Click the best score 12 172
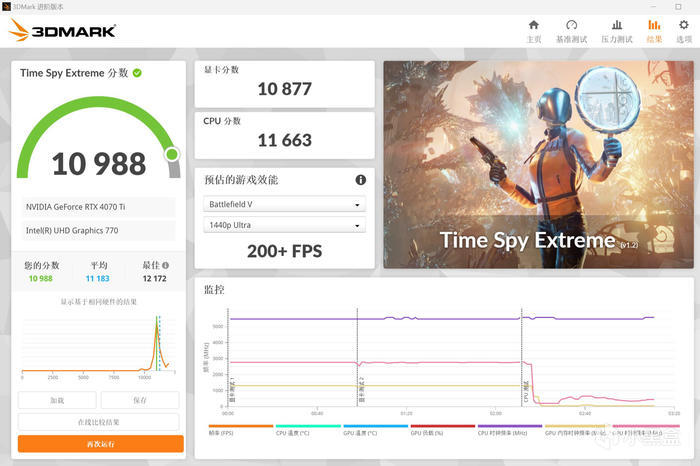This screenshot has height=466, width=700. [154, 278]
